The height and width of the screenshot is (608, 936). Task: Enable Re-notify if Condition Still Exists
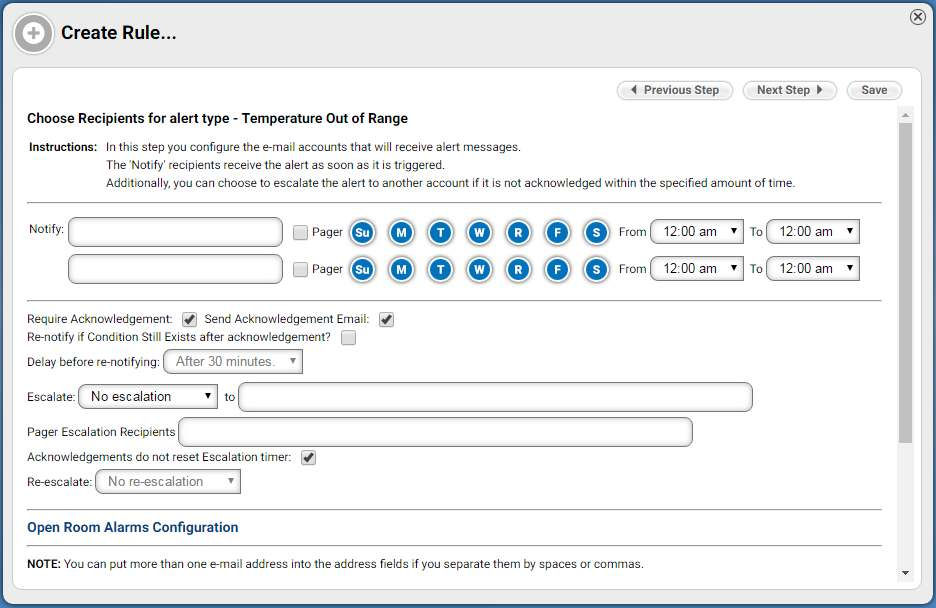tap(349, 338)
